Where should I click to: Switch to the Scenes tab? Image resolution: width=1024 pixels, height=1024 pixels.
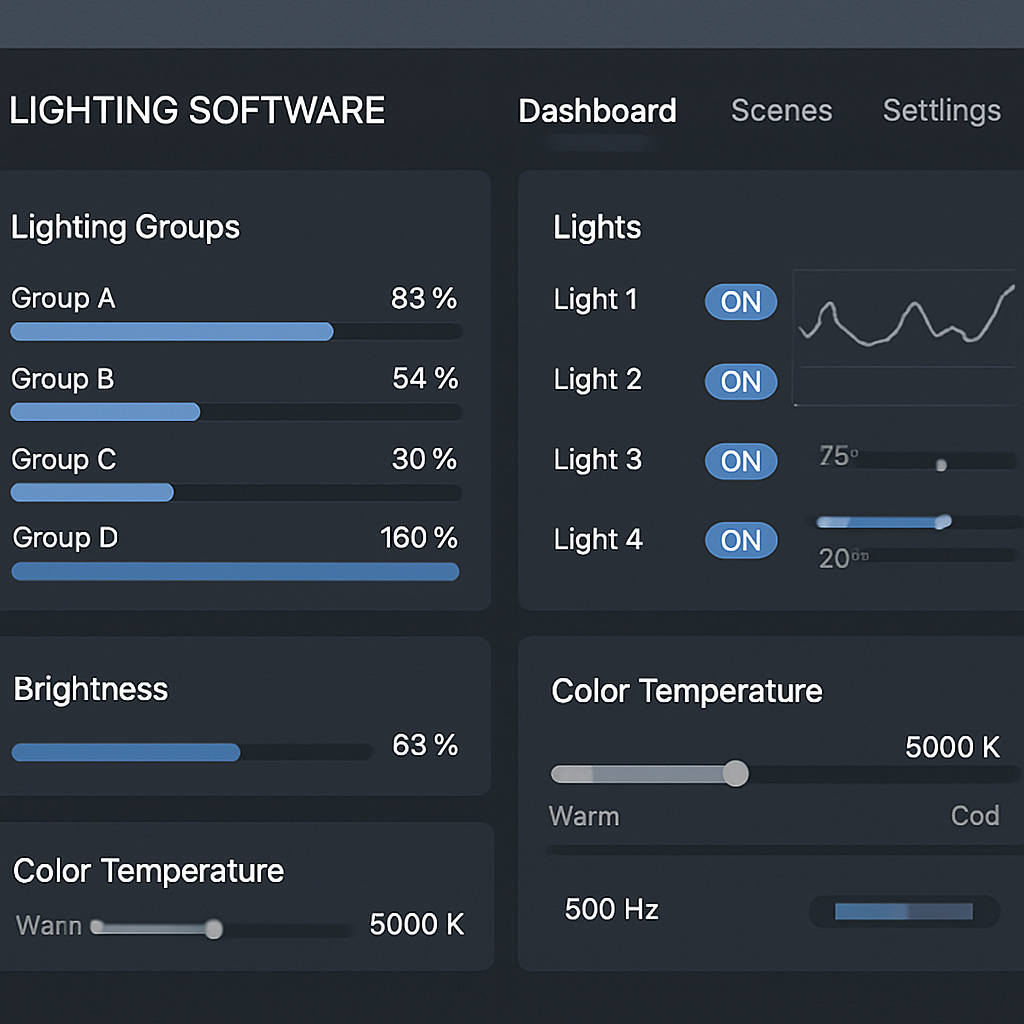781,111
